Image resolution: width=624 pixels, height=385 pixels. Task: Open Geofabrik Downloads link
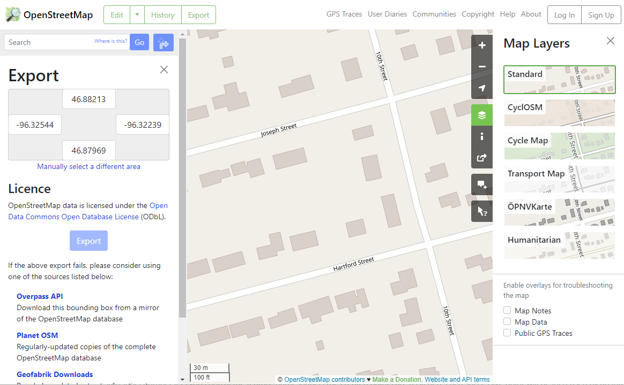(55, 374)
